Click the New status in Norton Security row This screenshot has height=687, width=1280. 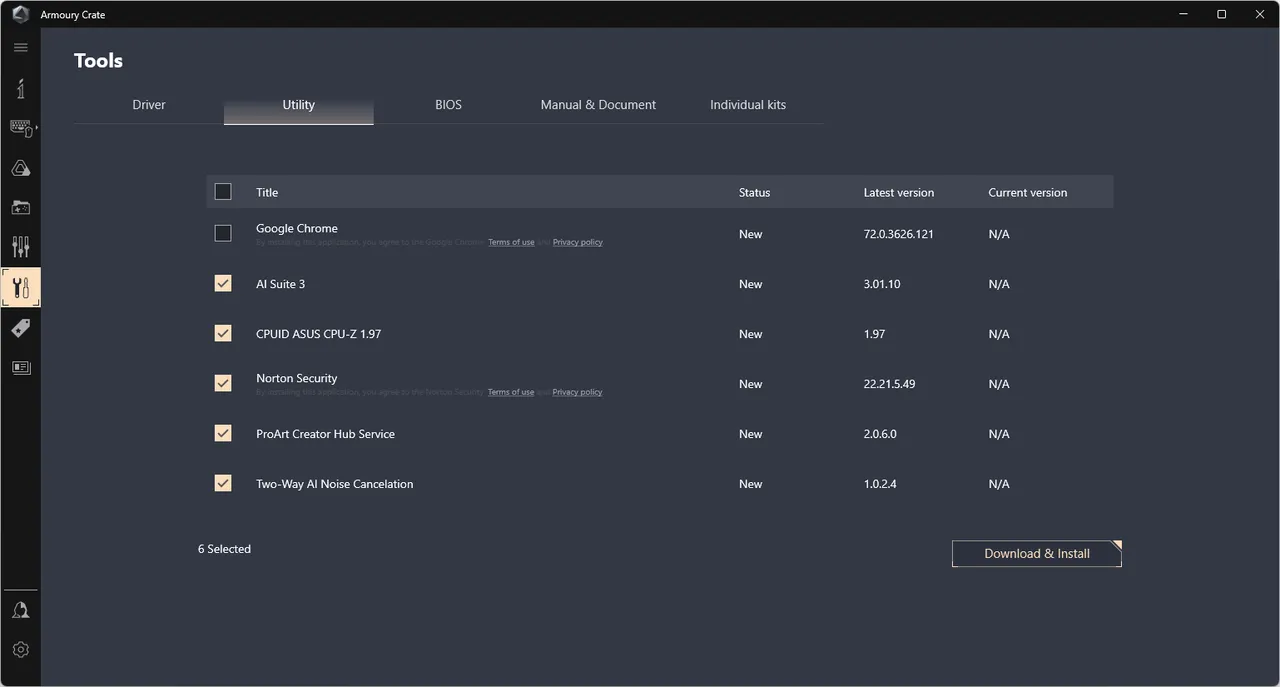coord(751,384)
